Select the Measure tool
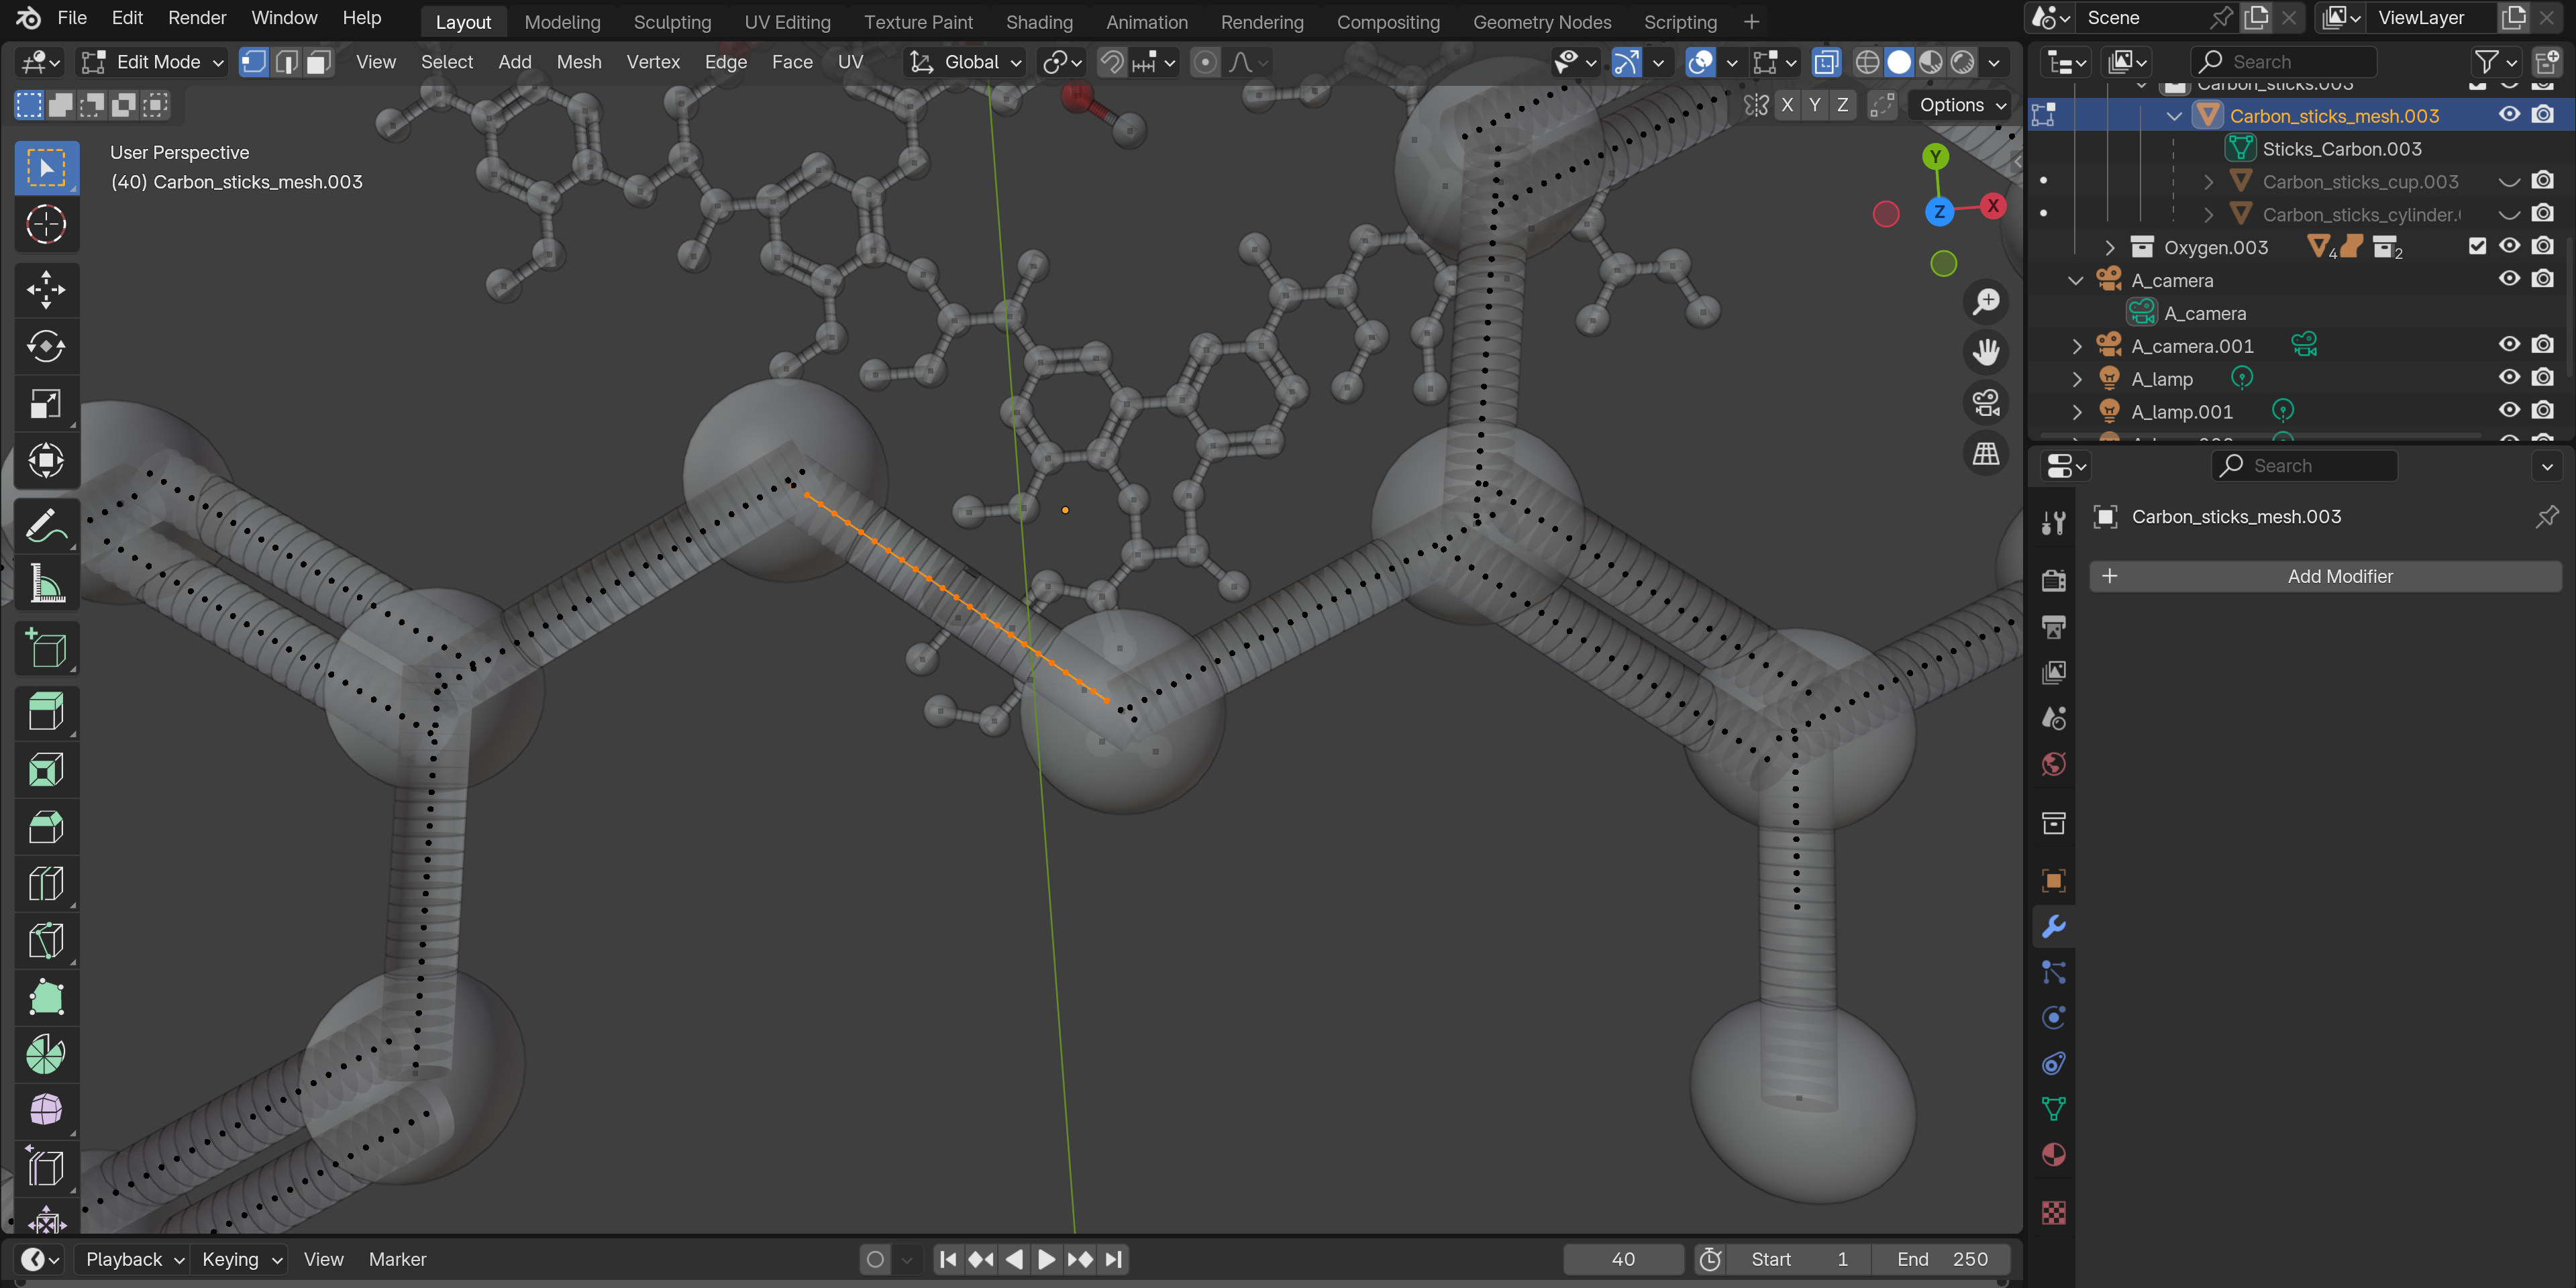Screen dimensions: 2576x1288 [x=46, y=583]
